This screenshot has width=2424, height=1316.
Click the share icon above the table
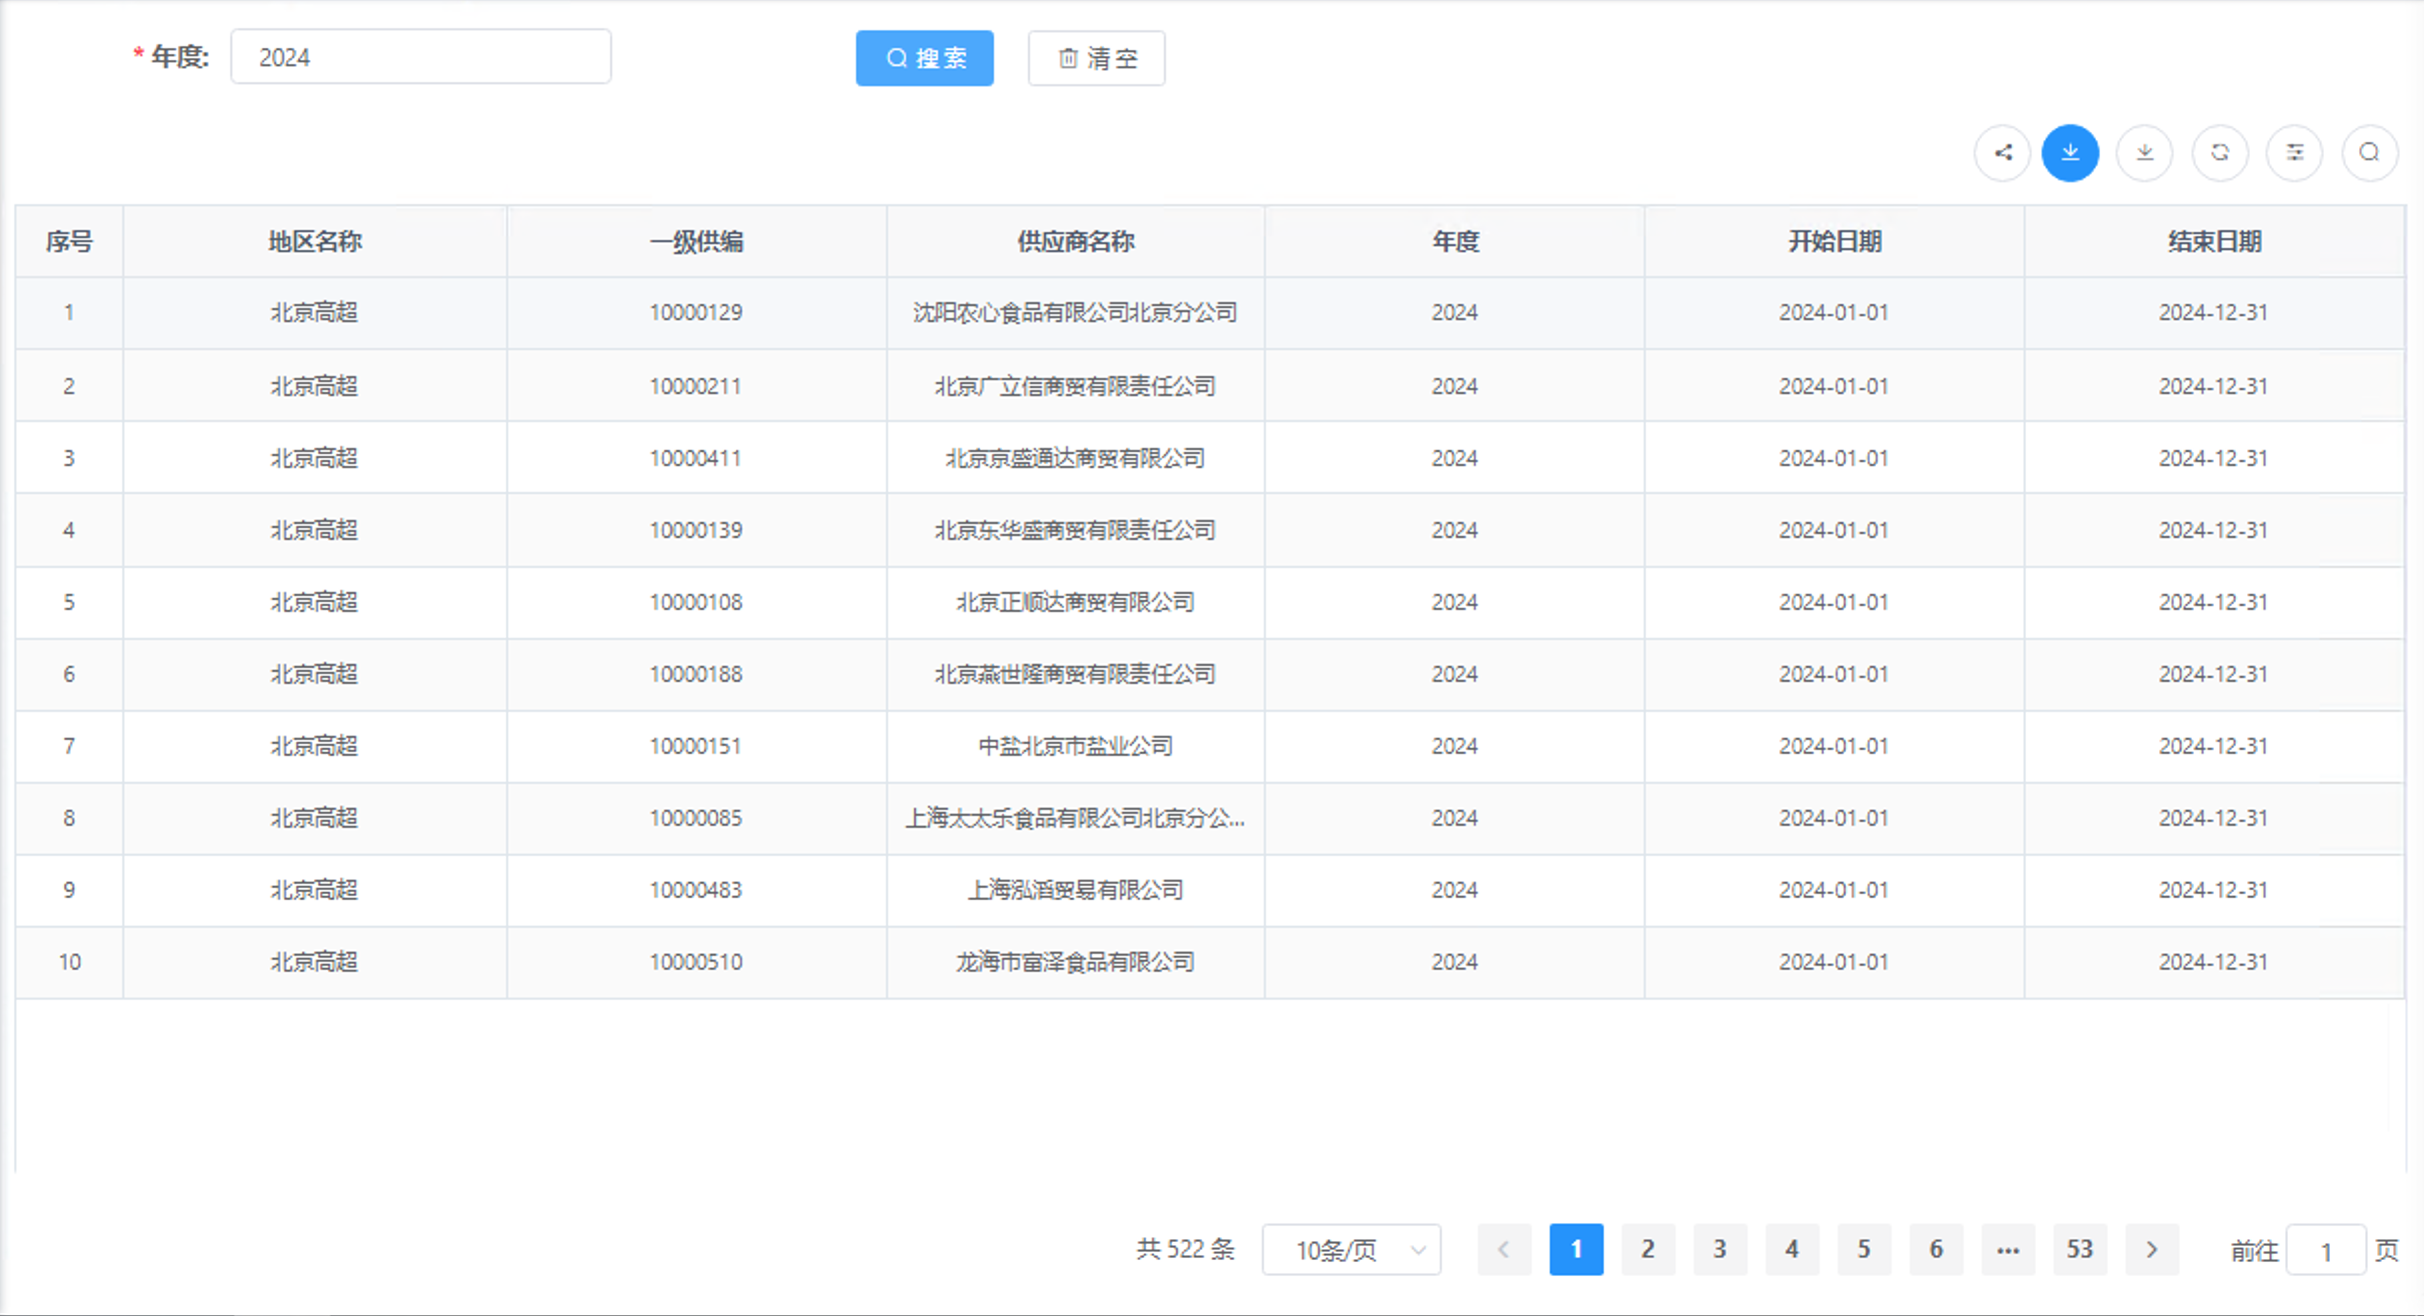[2002, 153]
